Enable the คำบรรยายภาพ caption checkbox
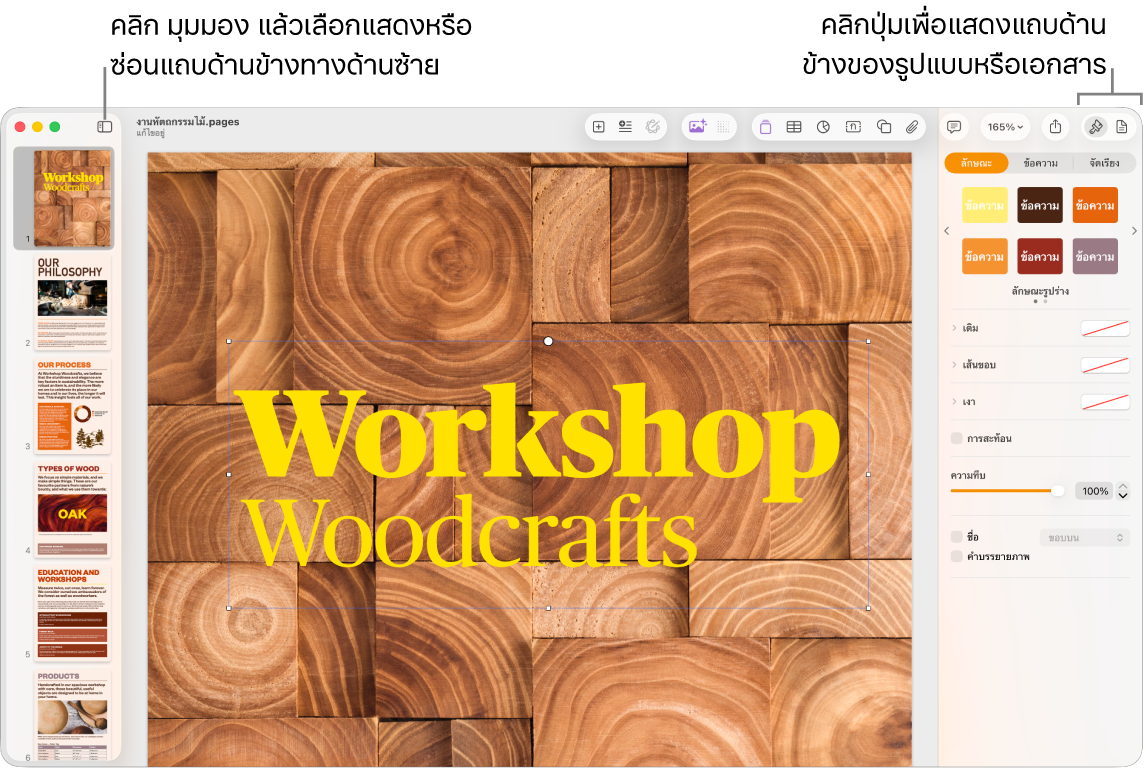The image size is (1144, 769). [956, 557]
